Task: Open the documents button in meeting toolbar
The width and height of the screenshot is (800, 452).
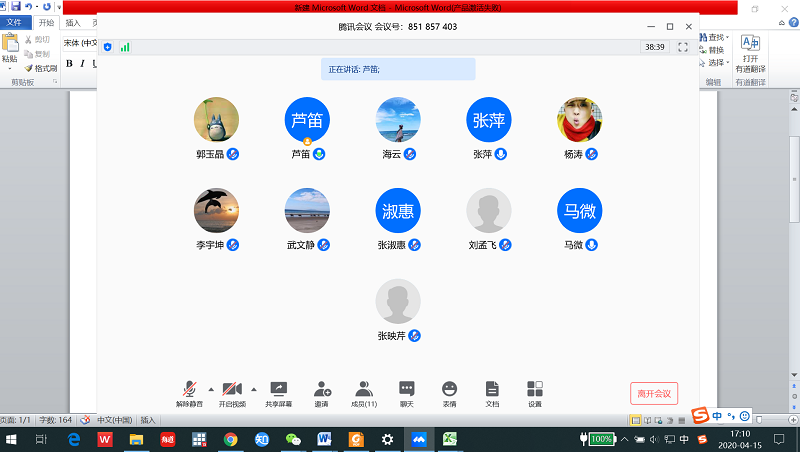Action: tap(492, 394)
